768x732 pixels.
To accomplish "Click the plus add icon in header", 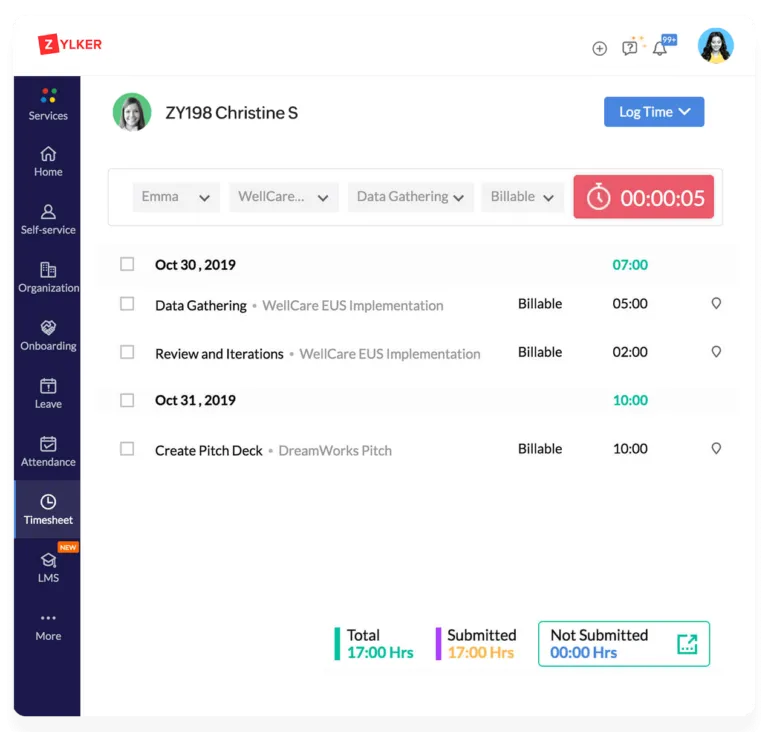I will coord(599,48).
